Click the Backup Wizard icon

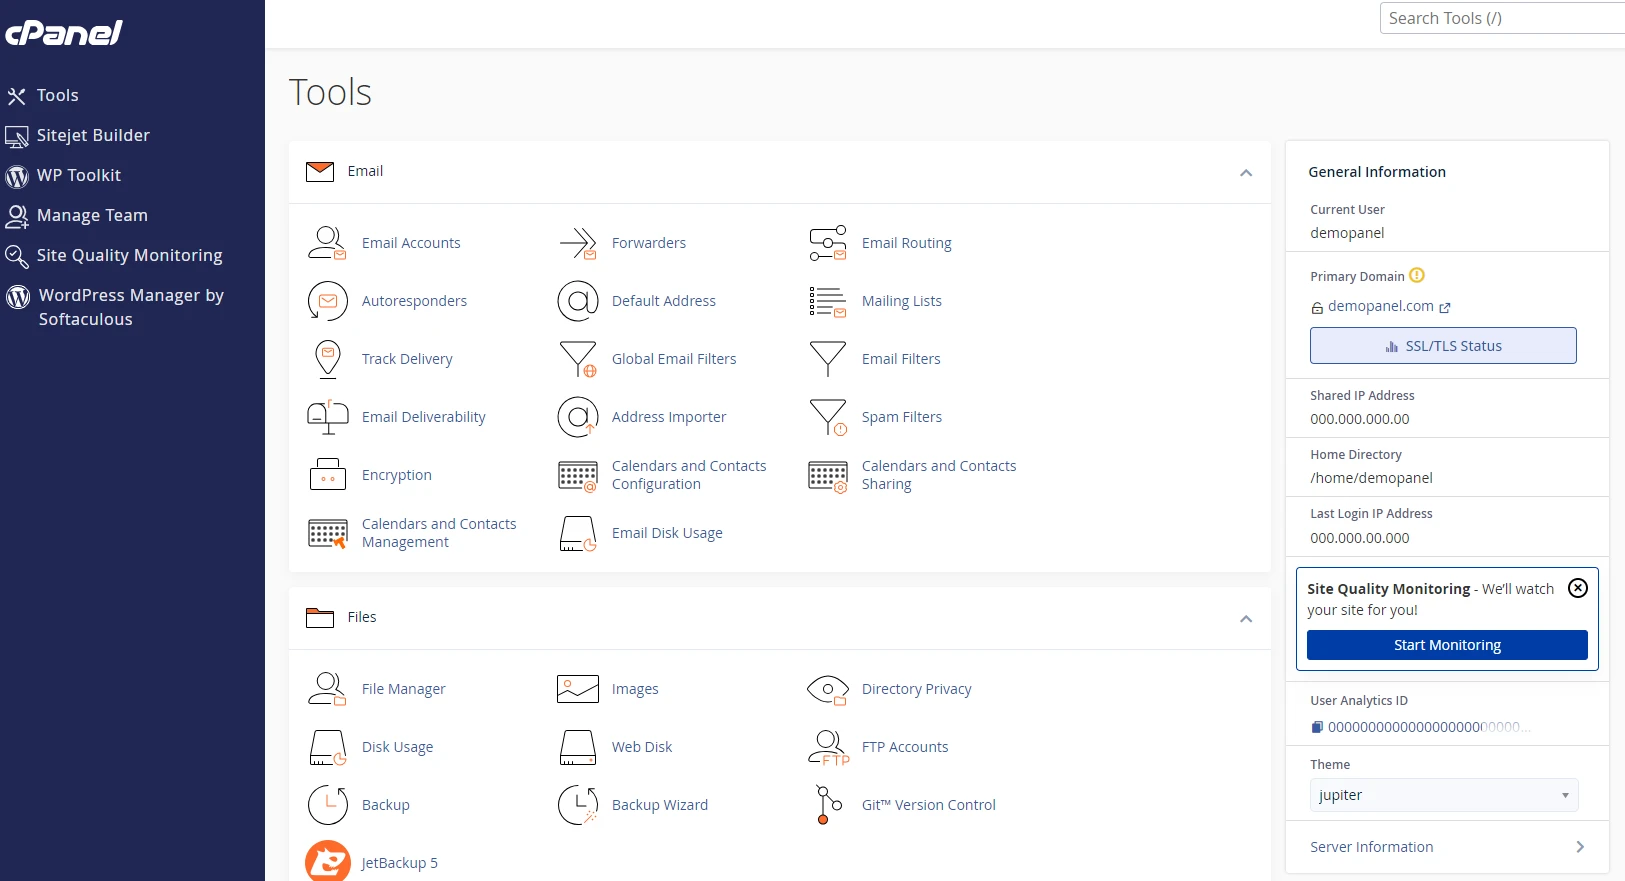pos(578,805)
